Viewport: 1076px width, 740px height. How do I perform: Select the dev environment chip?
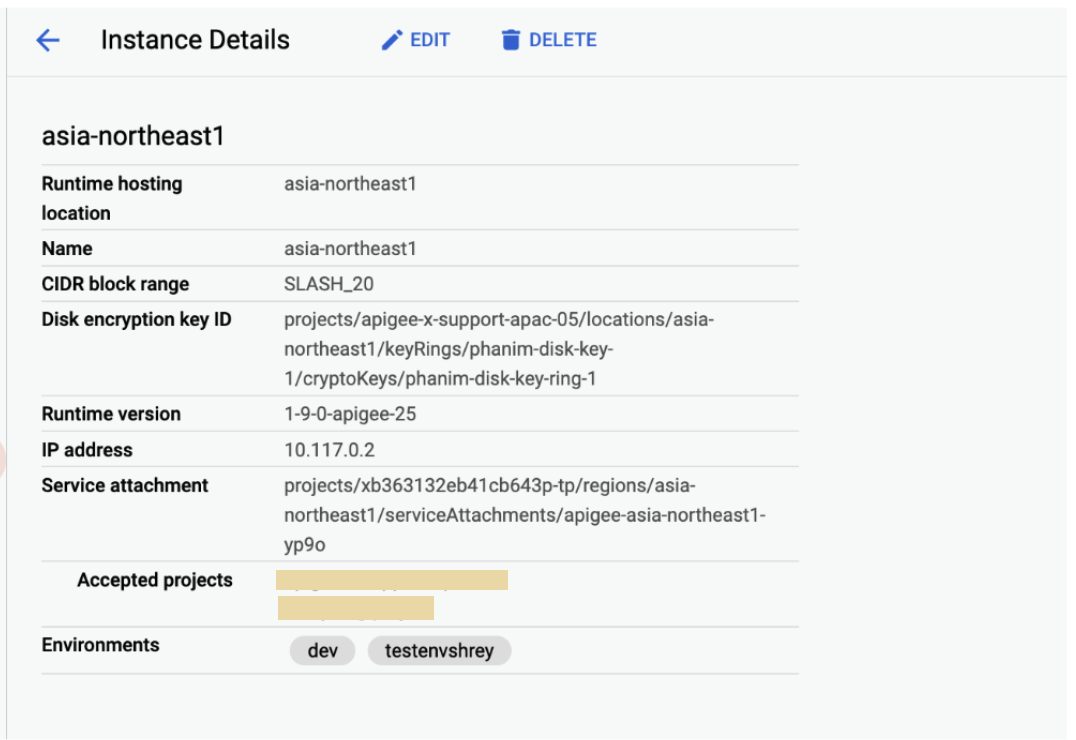coord(322,651)
